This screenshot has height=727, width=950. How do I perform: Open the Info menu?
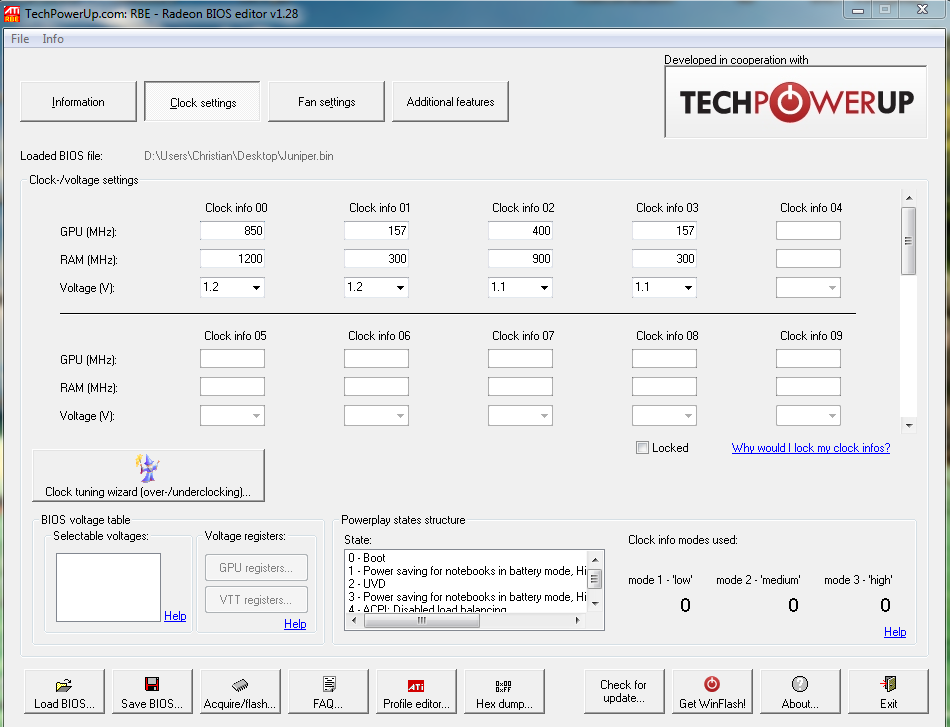point(53,39)
